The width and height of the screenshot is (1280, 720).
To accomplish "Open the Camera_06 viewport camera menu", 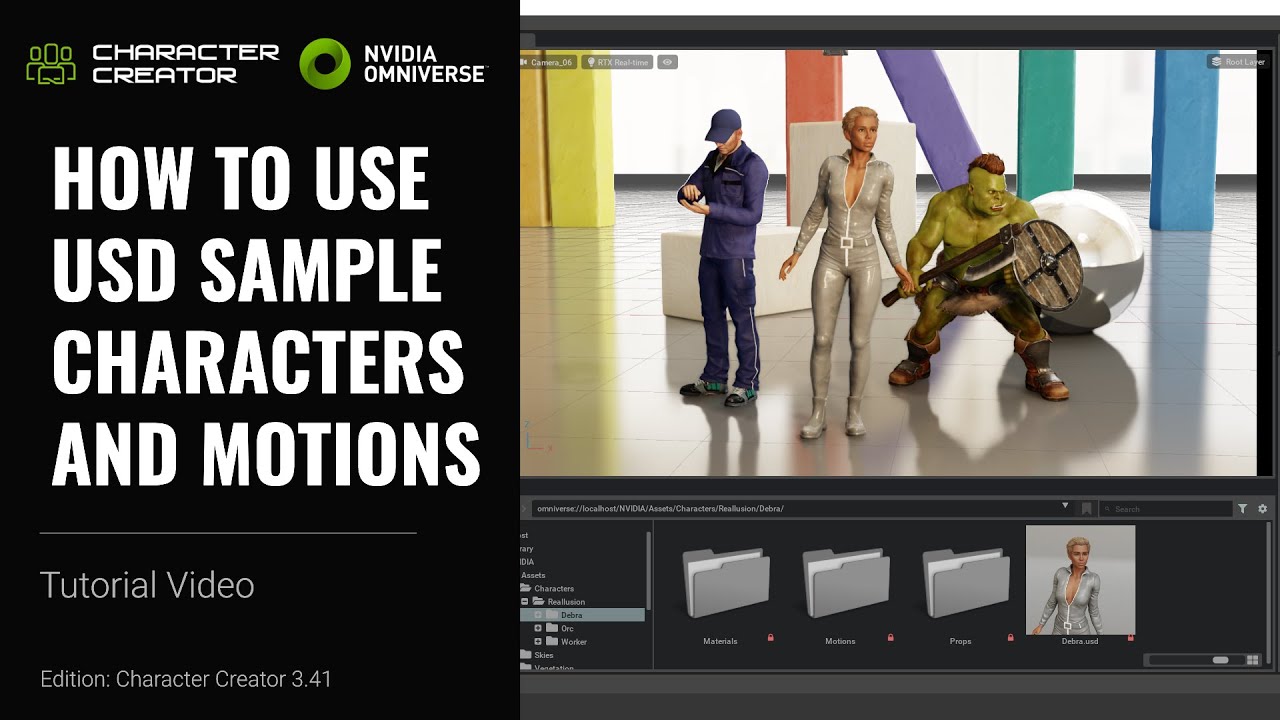I will pyautogui.click(x=549, y=62).
